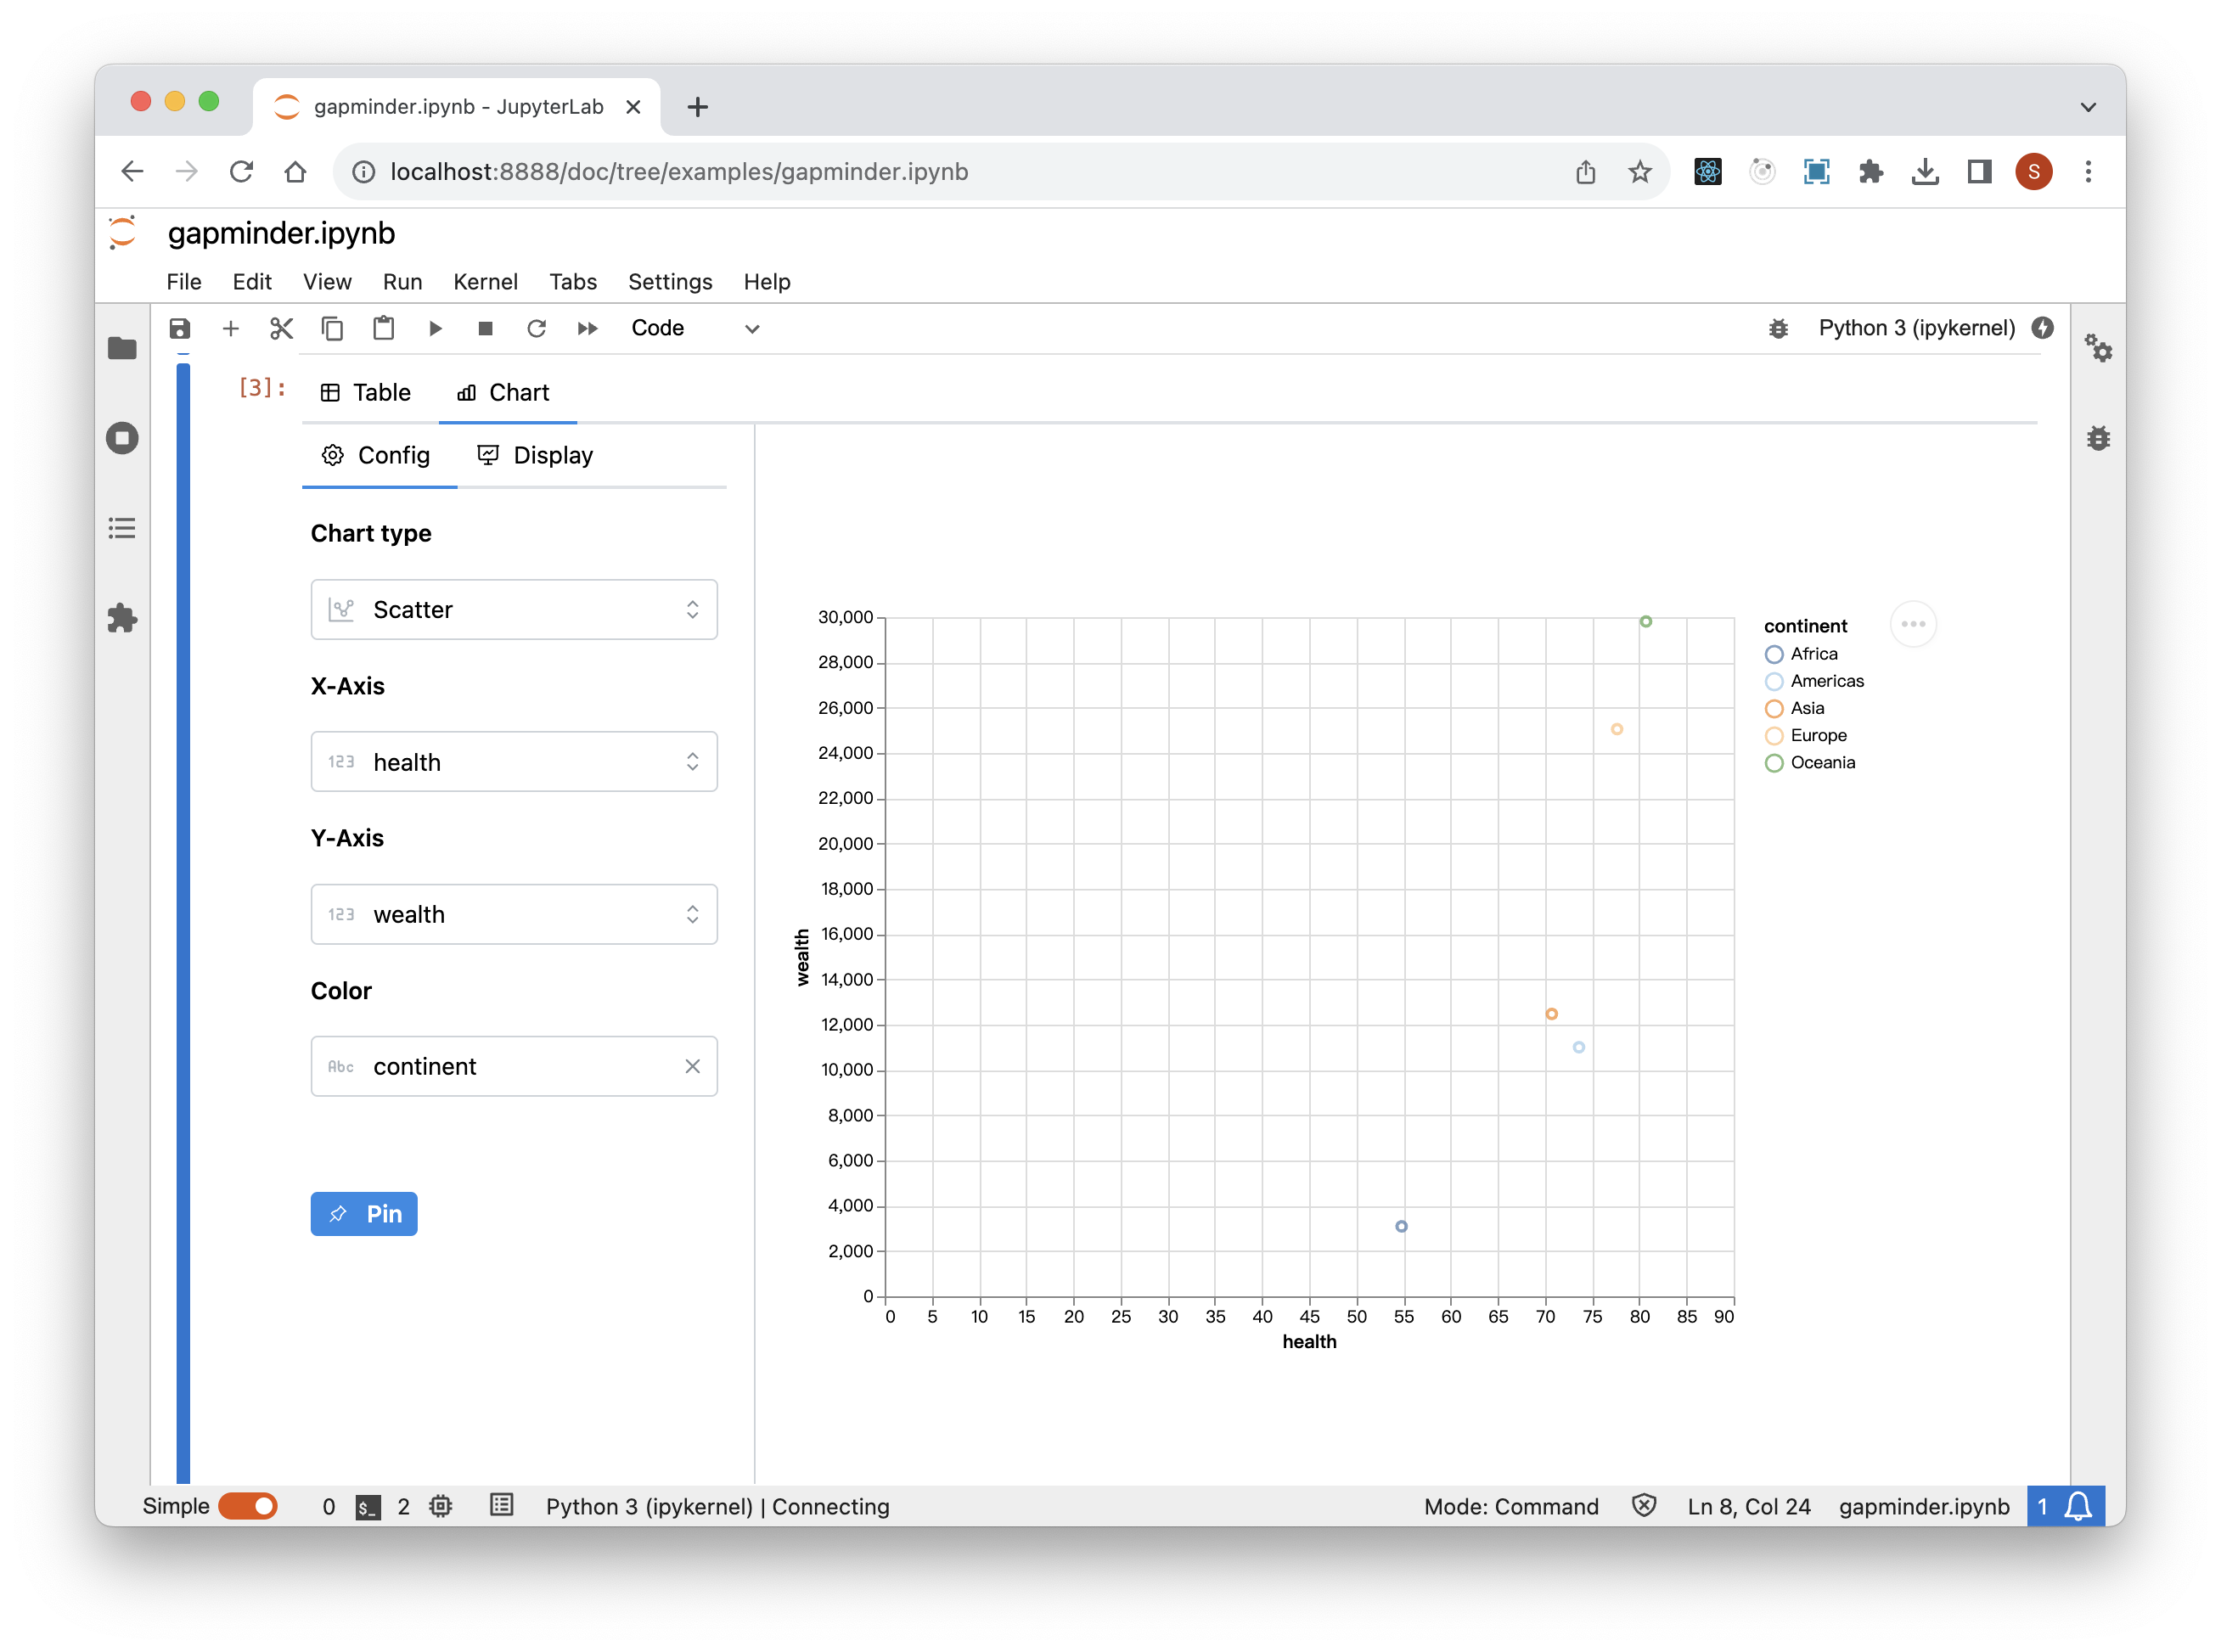This screenshot has width=2221, height=1652.
Task: Click the Pin button
Action: [364, 1214]
